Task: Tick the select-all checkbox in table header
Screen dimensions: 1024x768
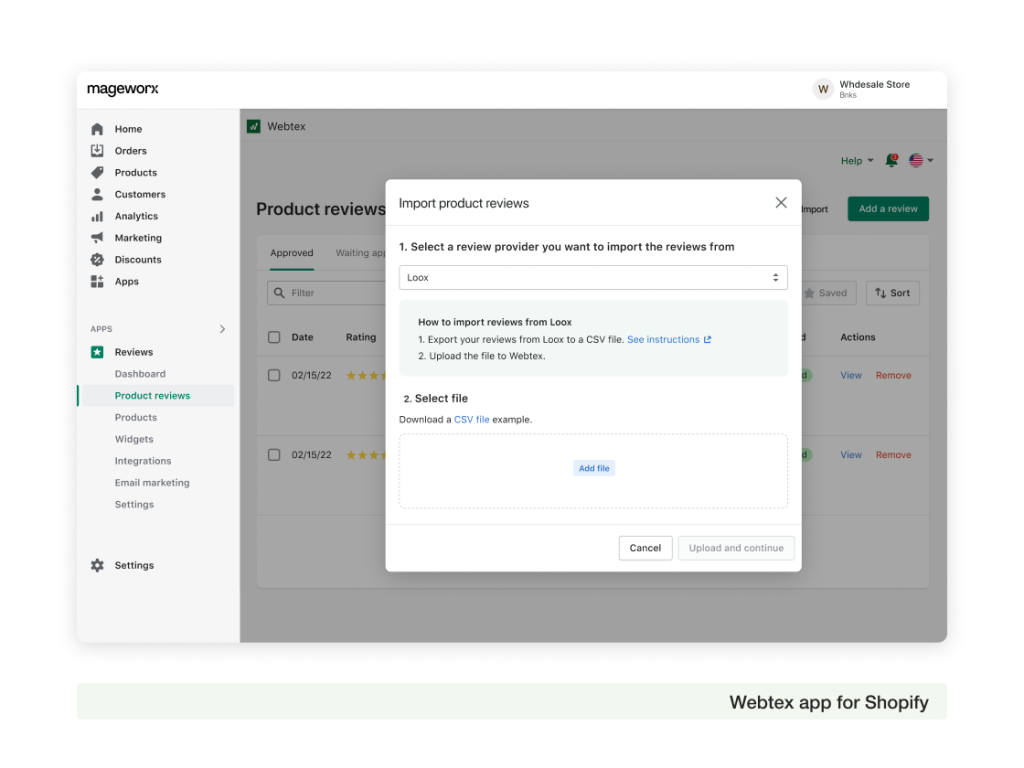Action: (x=274, y=337)
